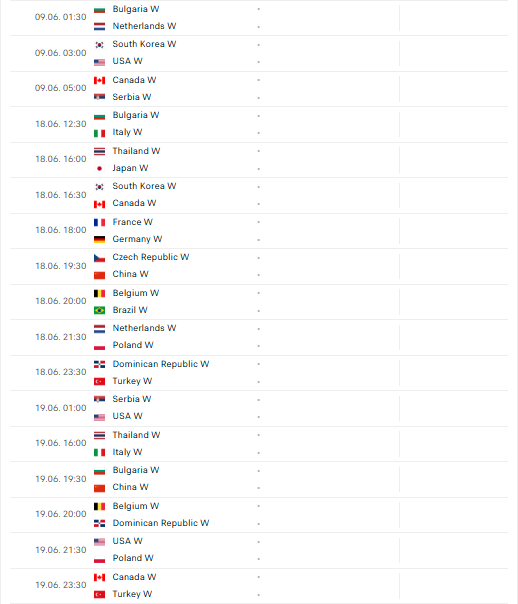Click the Czech Republic flag icon
The height and width of the screenshot is (604, 518).
point(99,258)
